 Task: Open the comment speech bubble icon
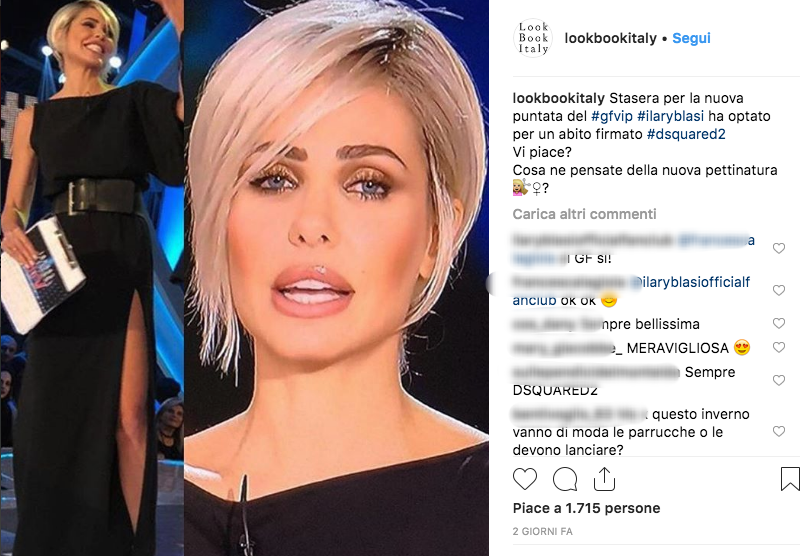(565, 479)
